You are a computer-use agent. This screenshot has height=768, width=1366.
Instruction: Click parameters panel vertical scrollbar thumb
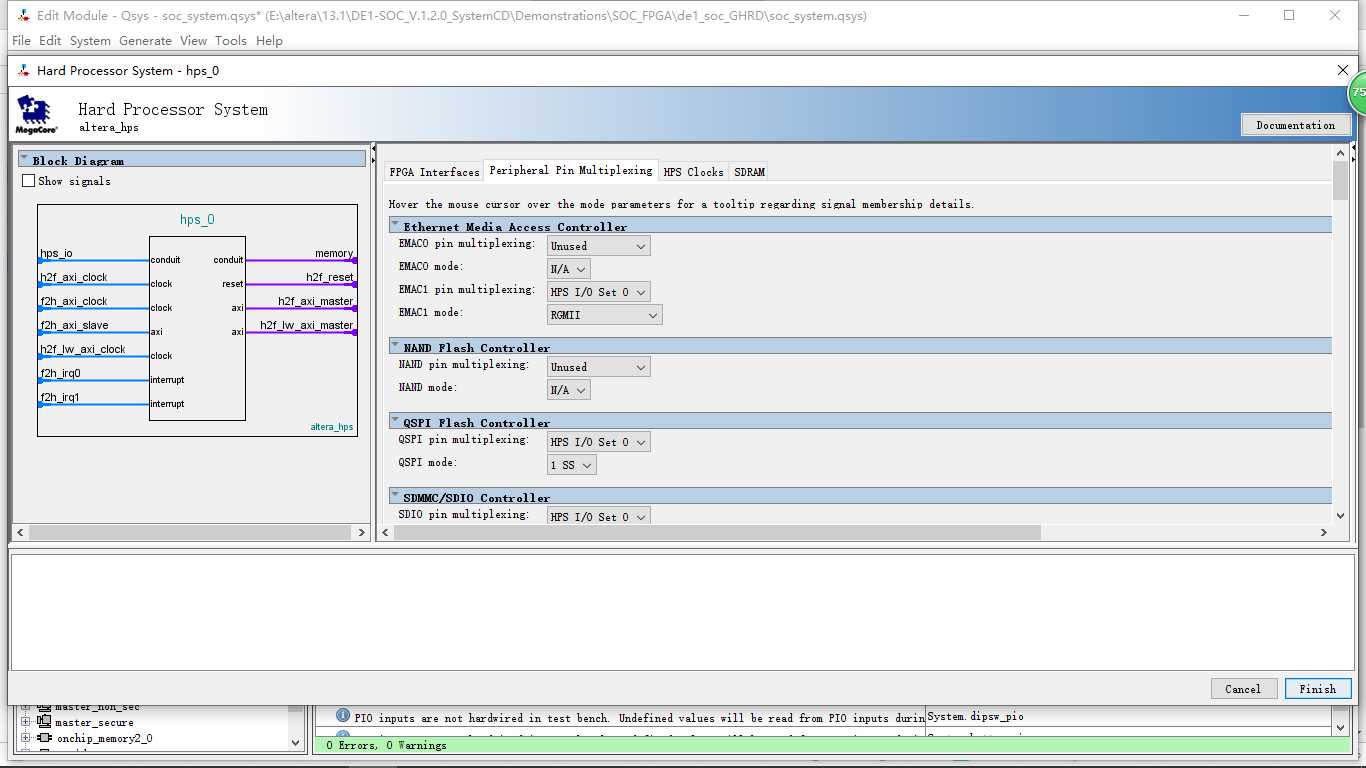[x=1341, y=180]
